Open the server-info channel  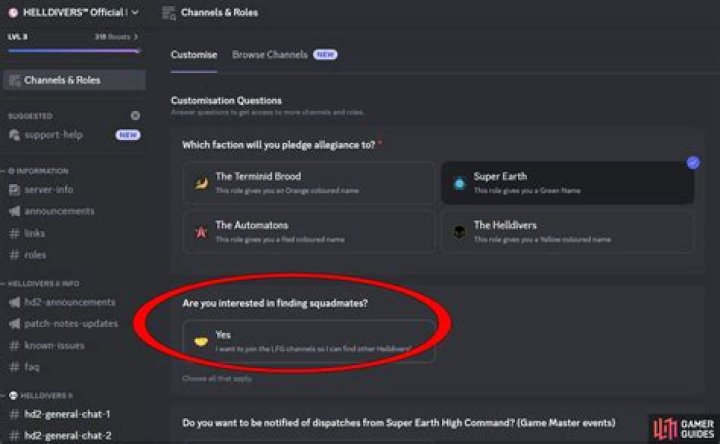(x=48, y=189)
